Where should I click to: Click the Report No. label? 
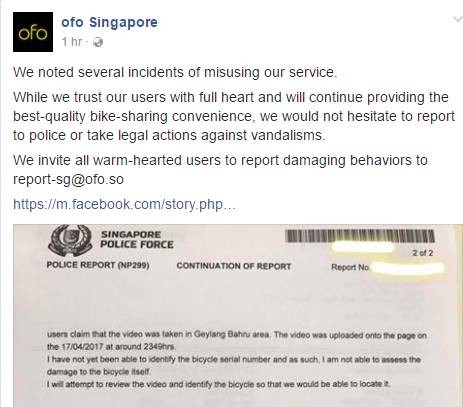tap(350, 267)
